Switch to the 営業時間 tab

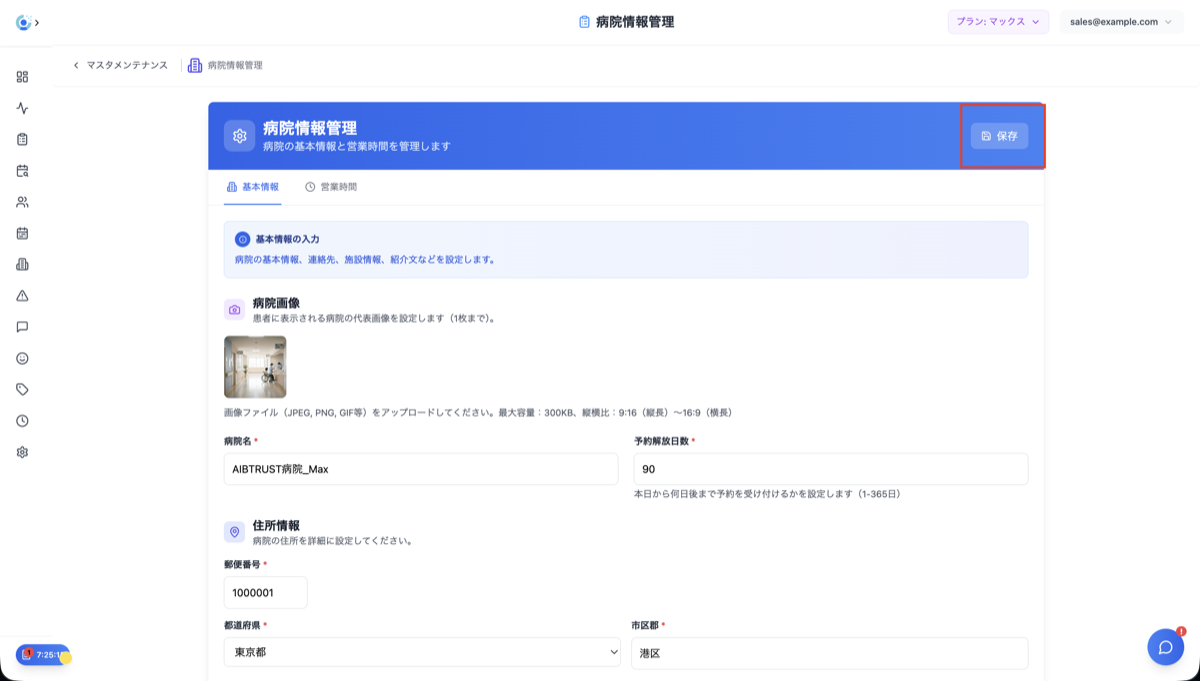(x=331, y=186)
